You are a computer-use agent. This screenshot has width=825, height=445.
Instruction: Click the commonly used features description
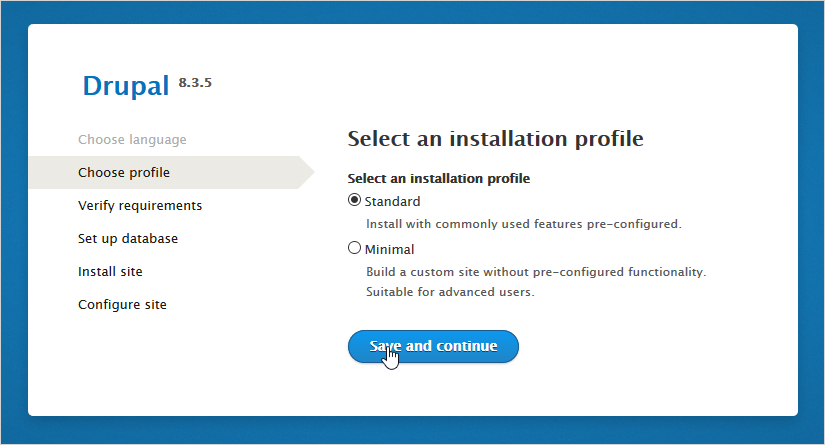pos(523,224)
